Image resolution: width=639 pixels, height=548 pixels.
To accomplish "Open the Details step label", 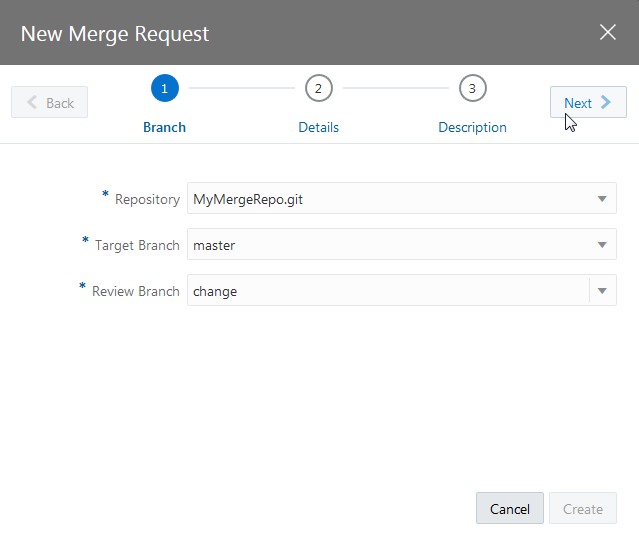I will pos(318,127).
